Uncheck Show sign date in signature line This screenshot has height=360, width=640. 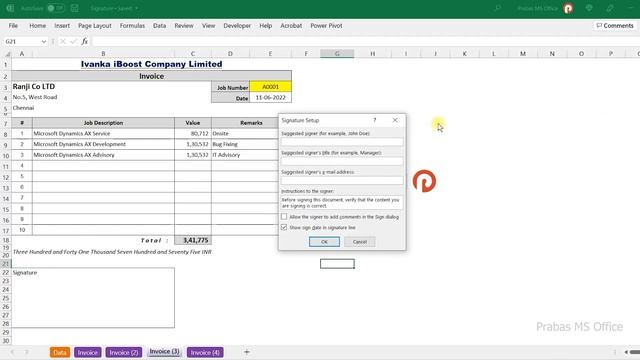coord(284,227)
